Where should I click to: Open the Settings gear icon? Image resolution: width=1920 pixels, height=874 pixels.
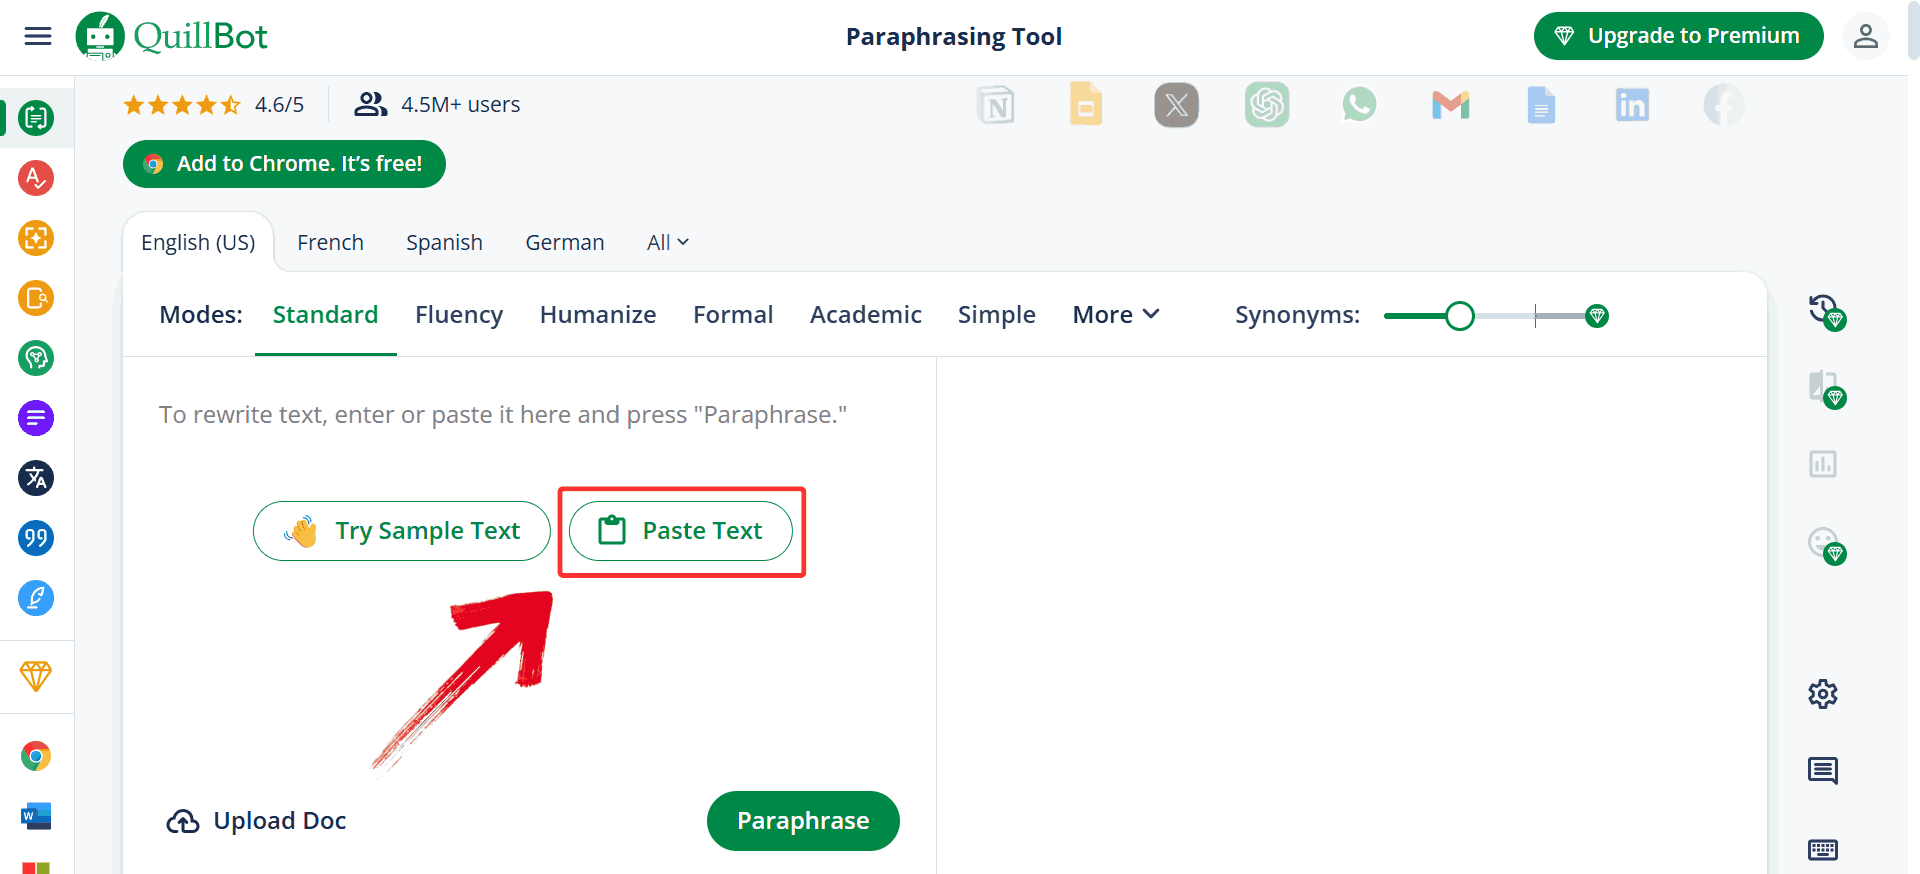1823,694
